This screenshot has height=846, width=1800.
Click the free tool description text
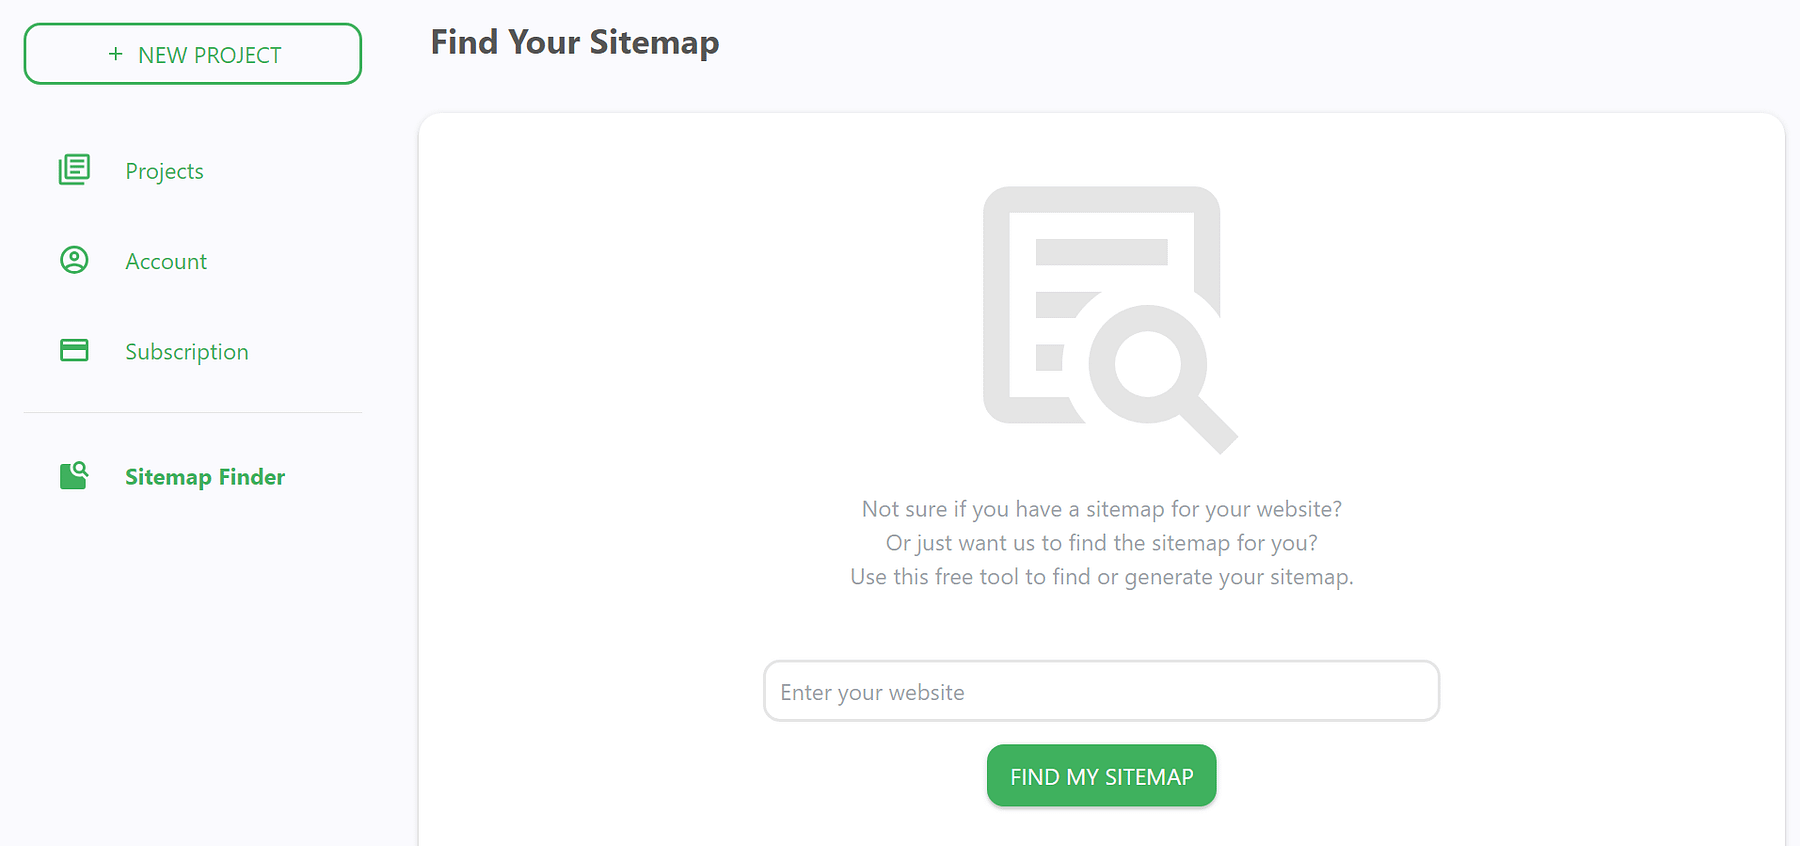[x=1100, y=576]
